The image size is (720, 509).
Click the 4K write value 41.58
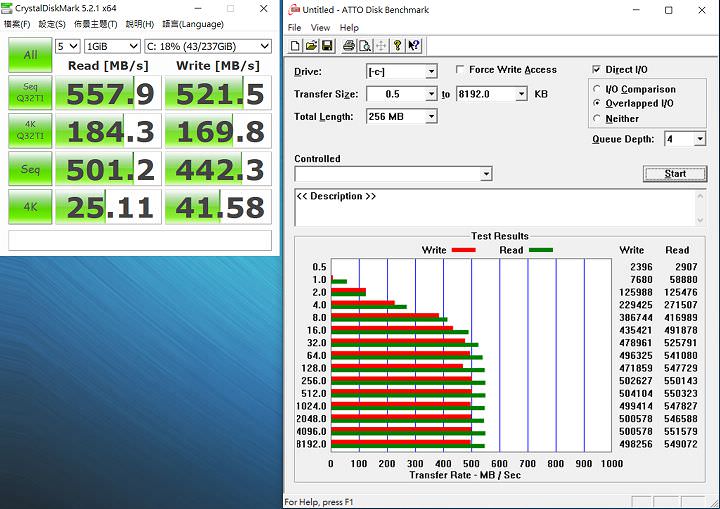219,207
